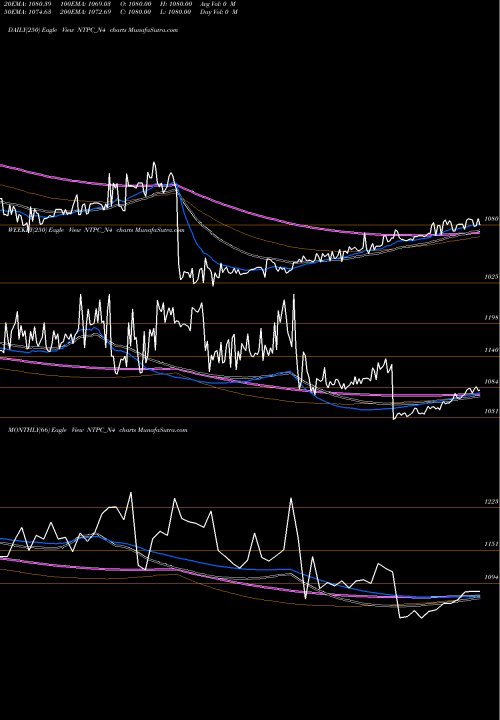Select the open price 'O:' value
The image size is (500, 720).
pyautogui.click(x=139, y=4)
